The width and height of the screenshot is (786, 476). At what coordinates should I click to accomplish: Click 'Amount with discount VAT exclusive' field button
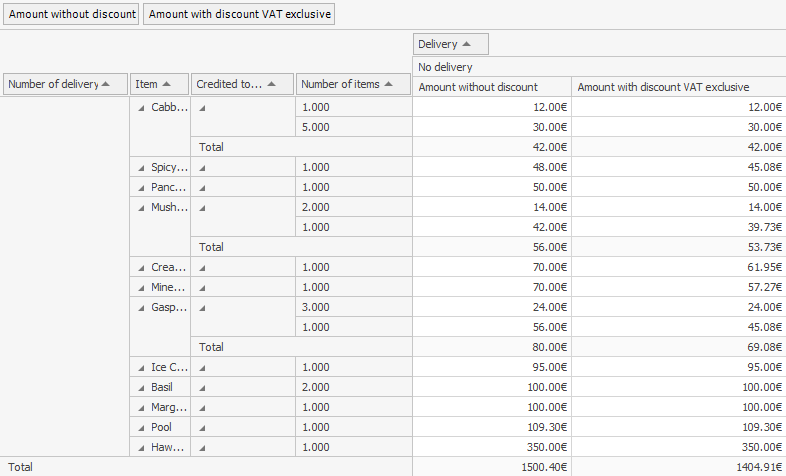pyautogui.click(x=239, y=14)
